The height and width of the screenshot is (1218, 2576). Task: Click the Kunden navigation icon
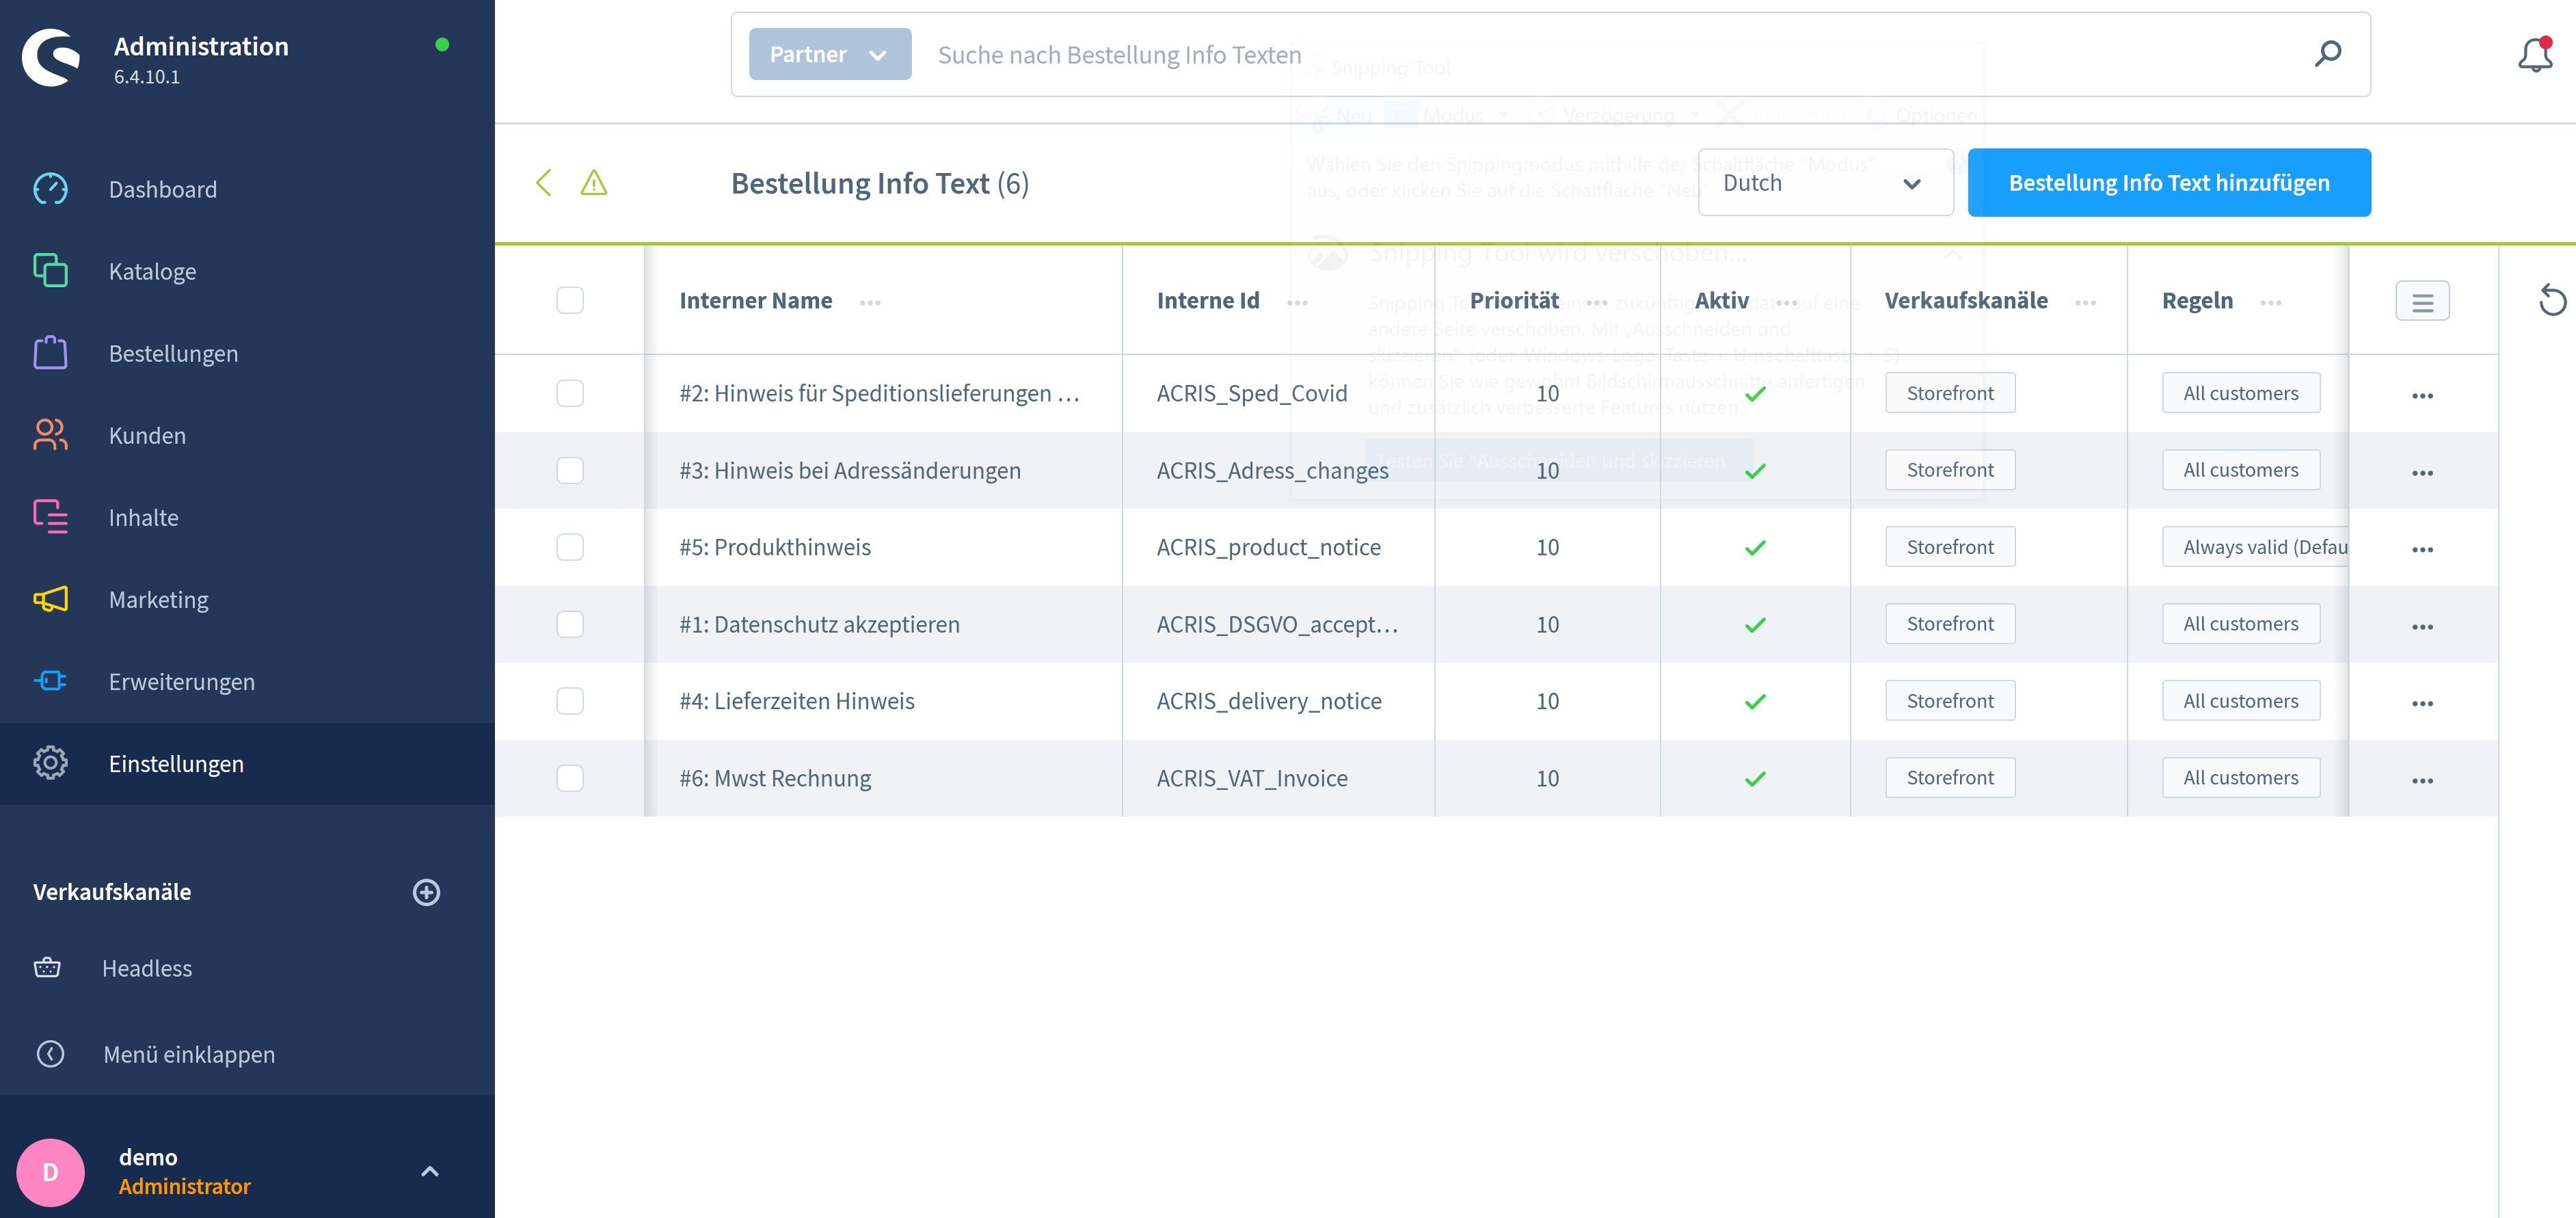(x=49, y=436)
